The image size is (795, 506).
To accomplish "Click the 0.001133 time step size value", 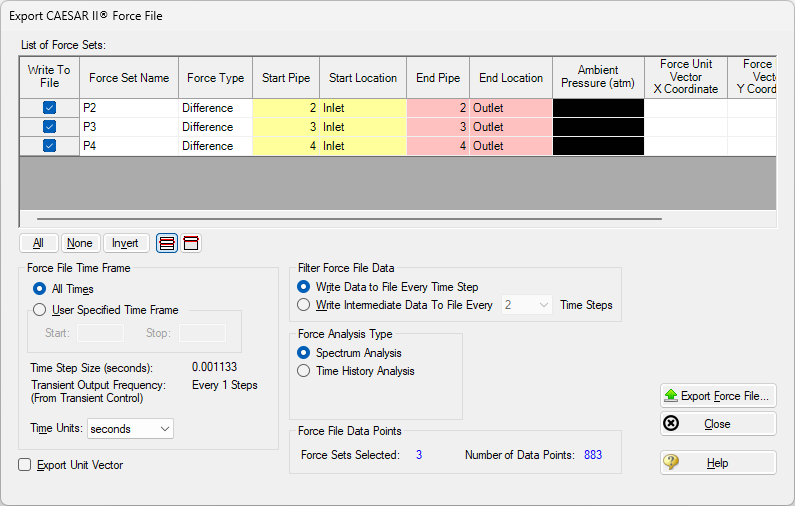I will coord(214,367).
